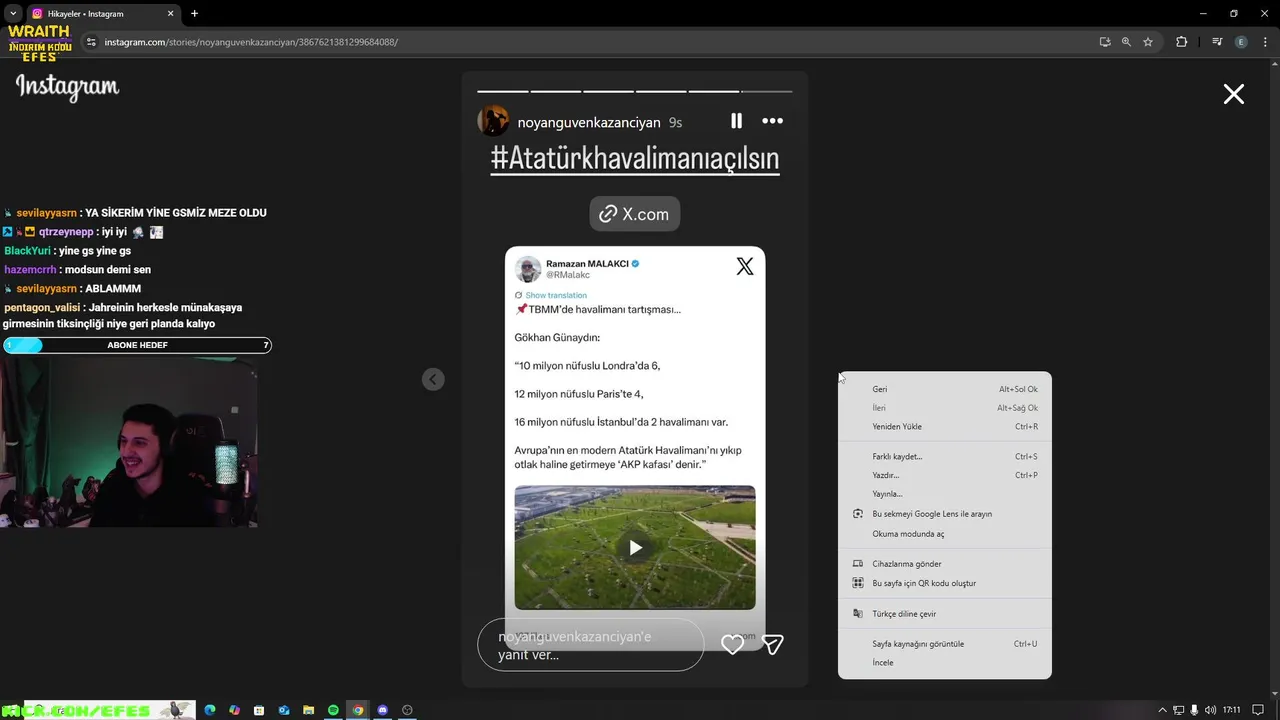This screenshot has height=720, width=1280.
Task: Play the embedded tweet video
Action: coord(635,548)
